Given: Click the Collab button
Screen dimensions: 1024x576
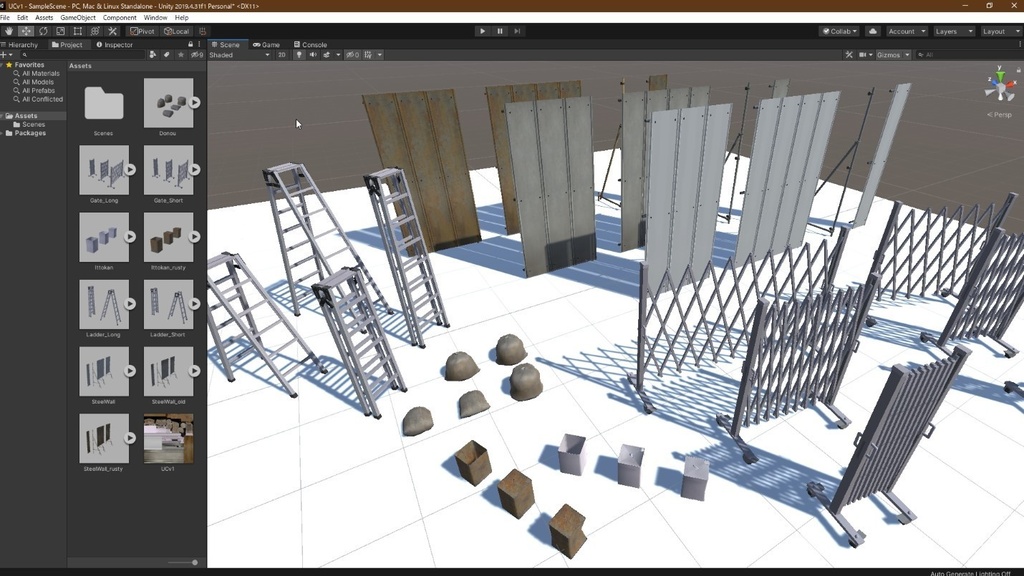Looking at the screenshot, I should coord(838,31).
